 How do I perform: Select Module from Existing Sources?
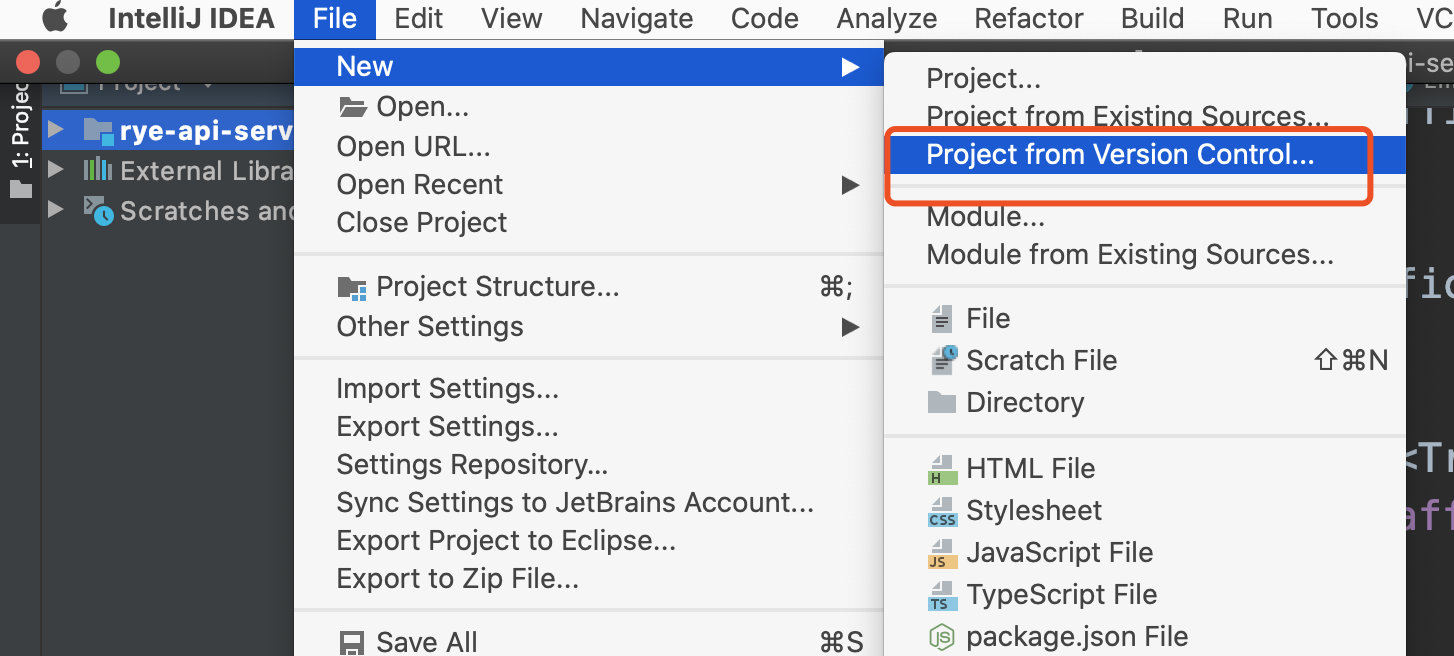1129,255
